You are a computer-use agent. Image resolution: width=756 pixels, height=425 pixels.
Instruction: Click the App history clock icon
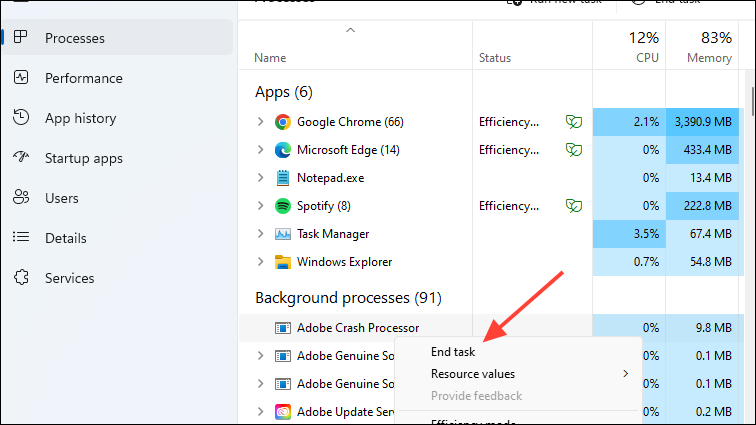(21, 117)
